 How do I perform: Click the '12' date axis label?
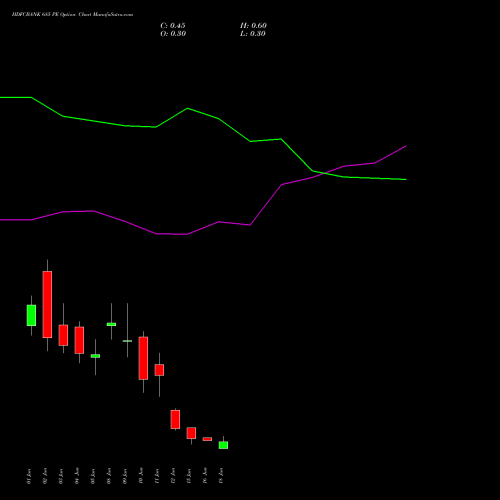pos(173,476)
